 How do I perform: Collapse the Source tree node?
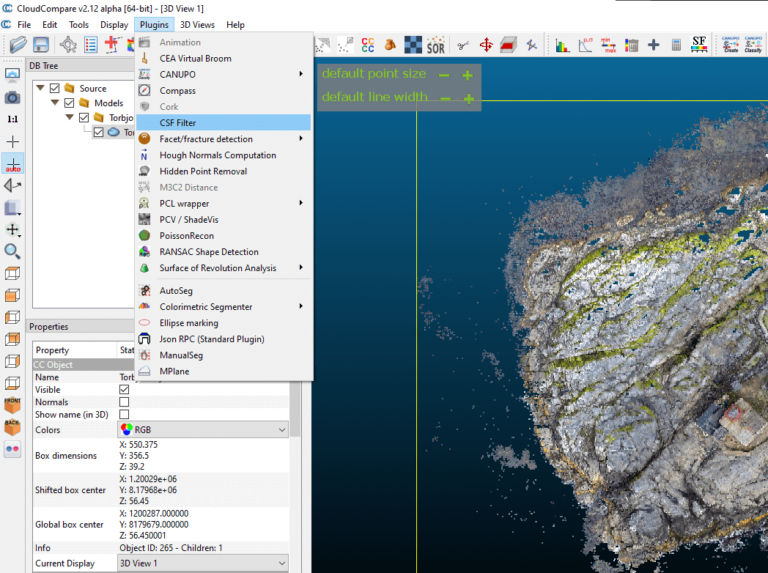click(40, 88)
